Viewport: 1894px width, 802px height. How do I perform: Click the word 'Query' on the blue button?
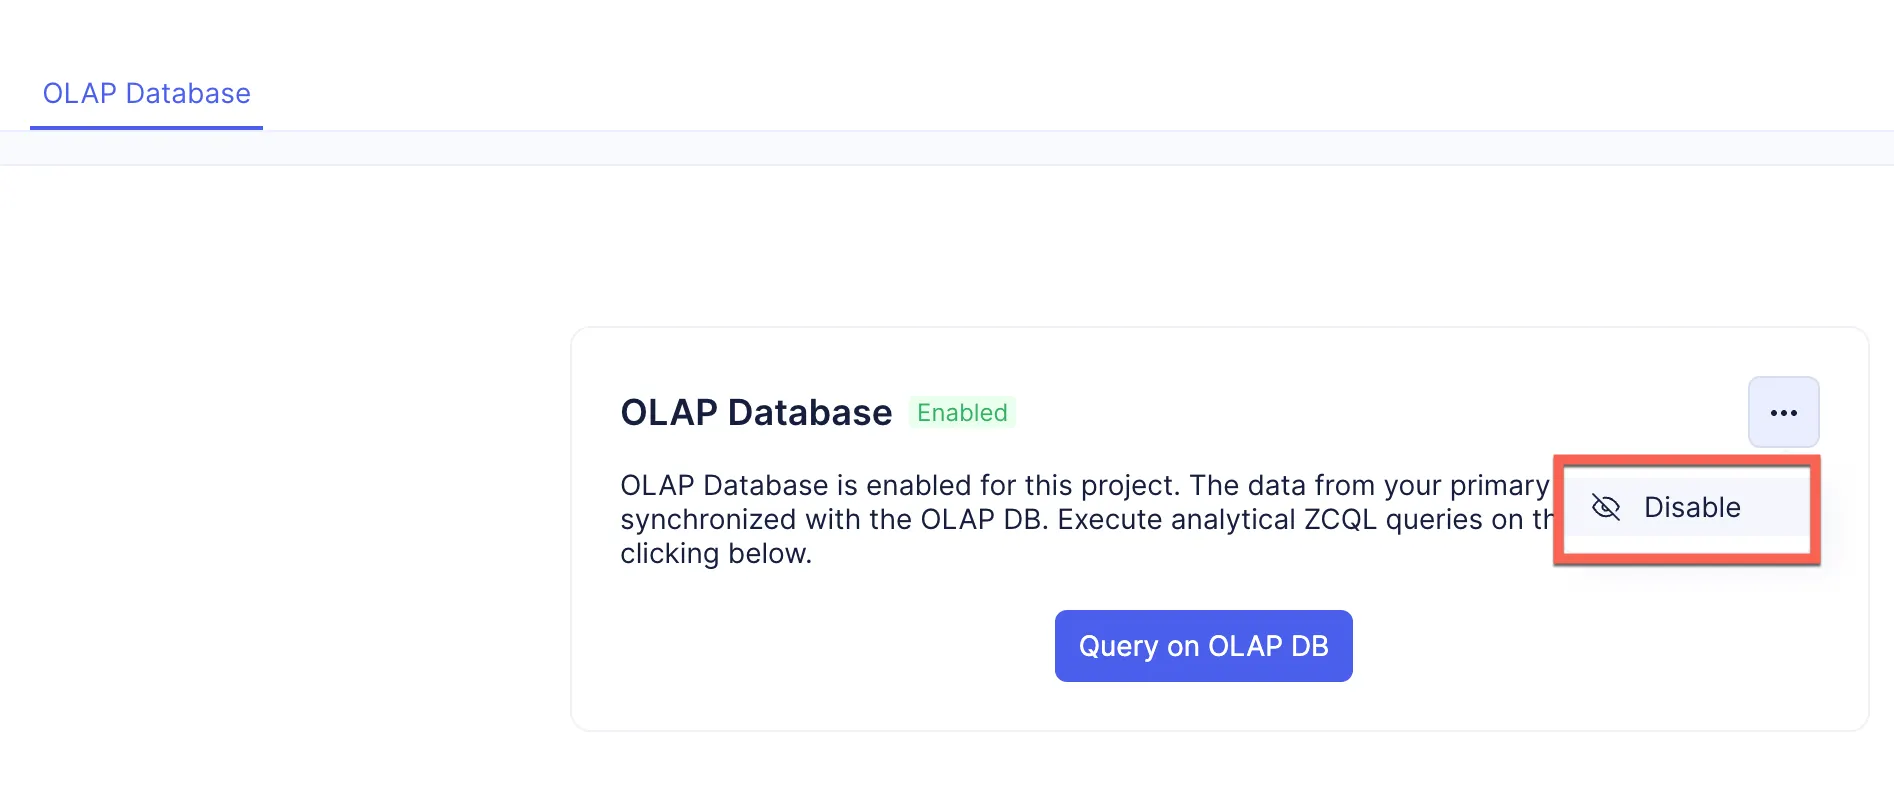1118,646
